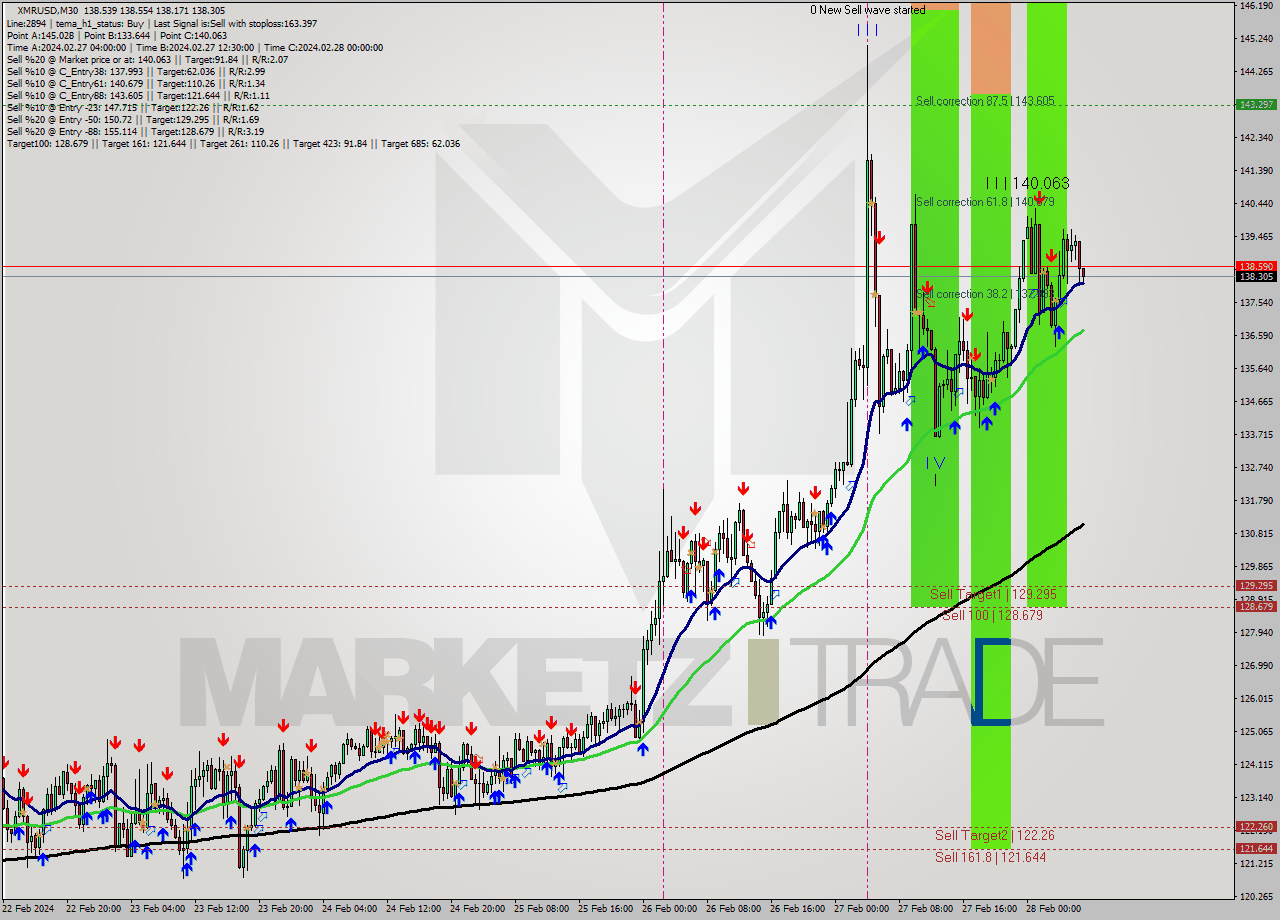Click the 'Target100: 128.679' targets summary line
Screen dimensions: 1280x920
click(x=233, y=143)
